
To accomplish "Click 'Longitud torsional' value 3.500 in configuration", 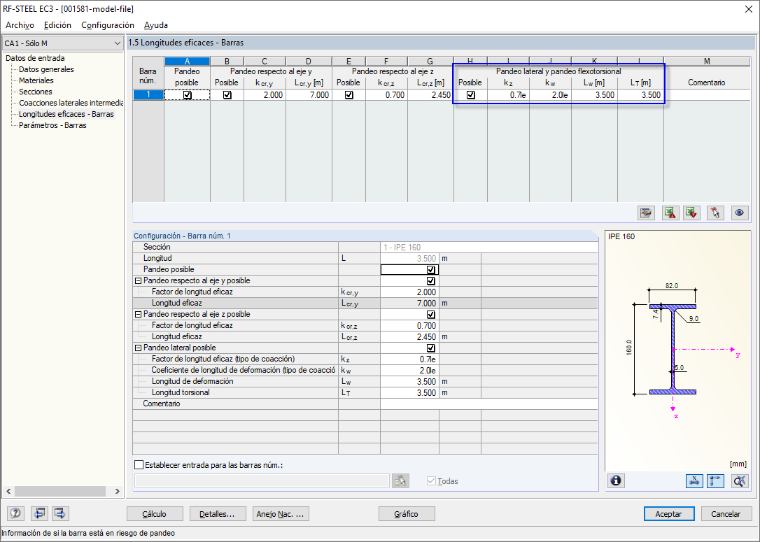I will click(x=410, y=393).
